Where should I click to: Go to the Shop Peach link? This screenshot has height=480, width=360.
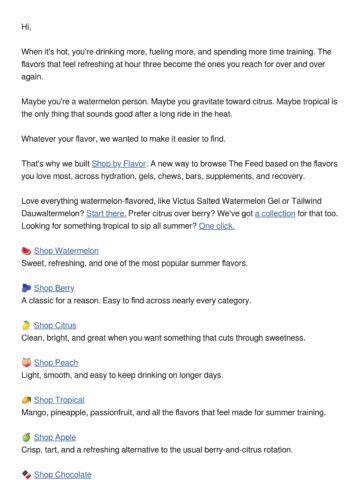point(56,363)
